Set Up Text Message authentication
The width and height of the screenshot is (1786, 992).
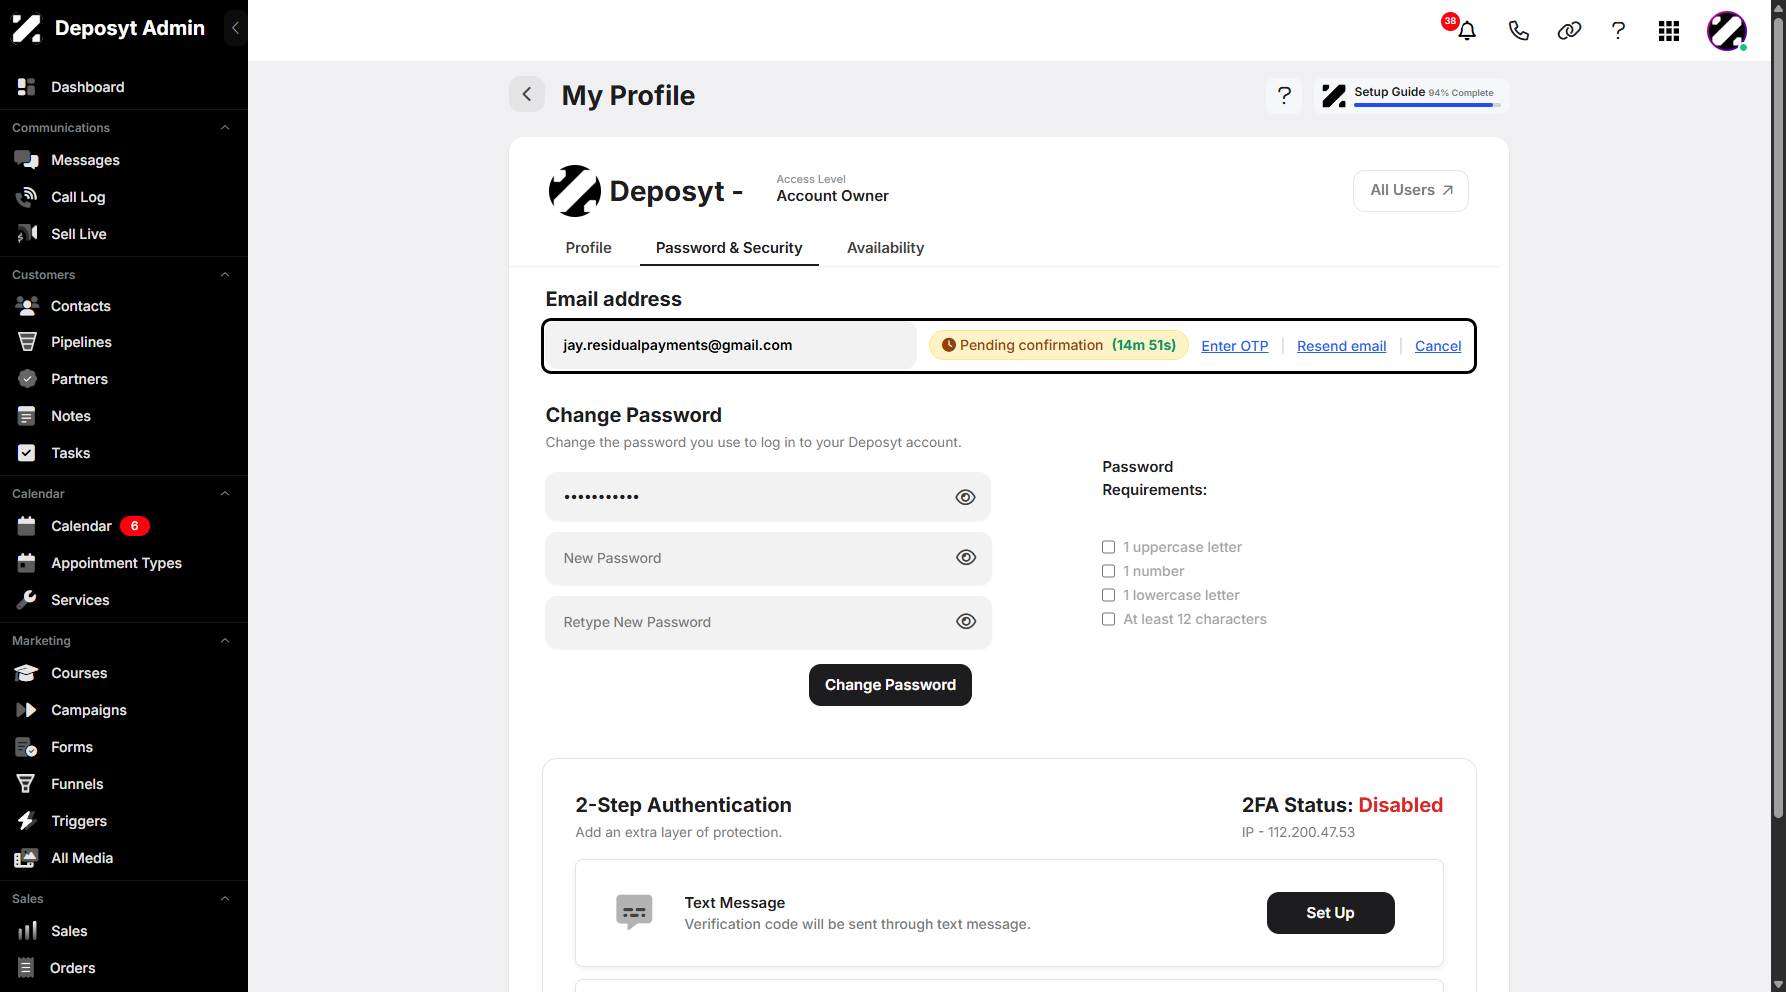click(x=1330, y=913)
